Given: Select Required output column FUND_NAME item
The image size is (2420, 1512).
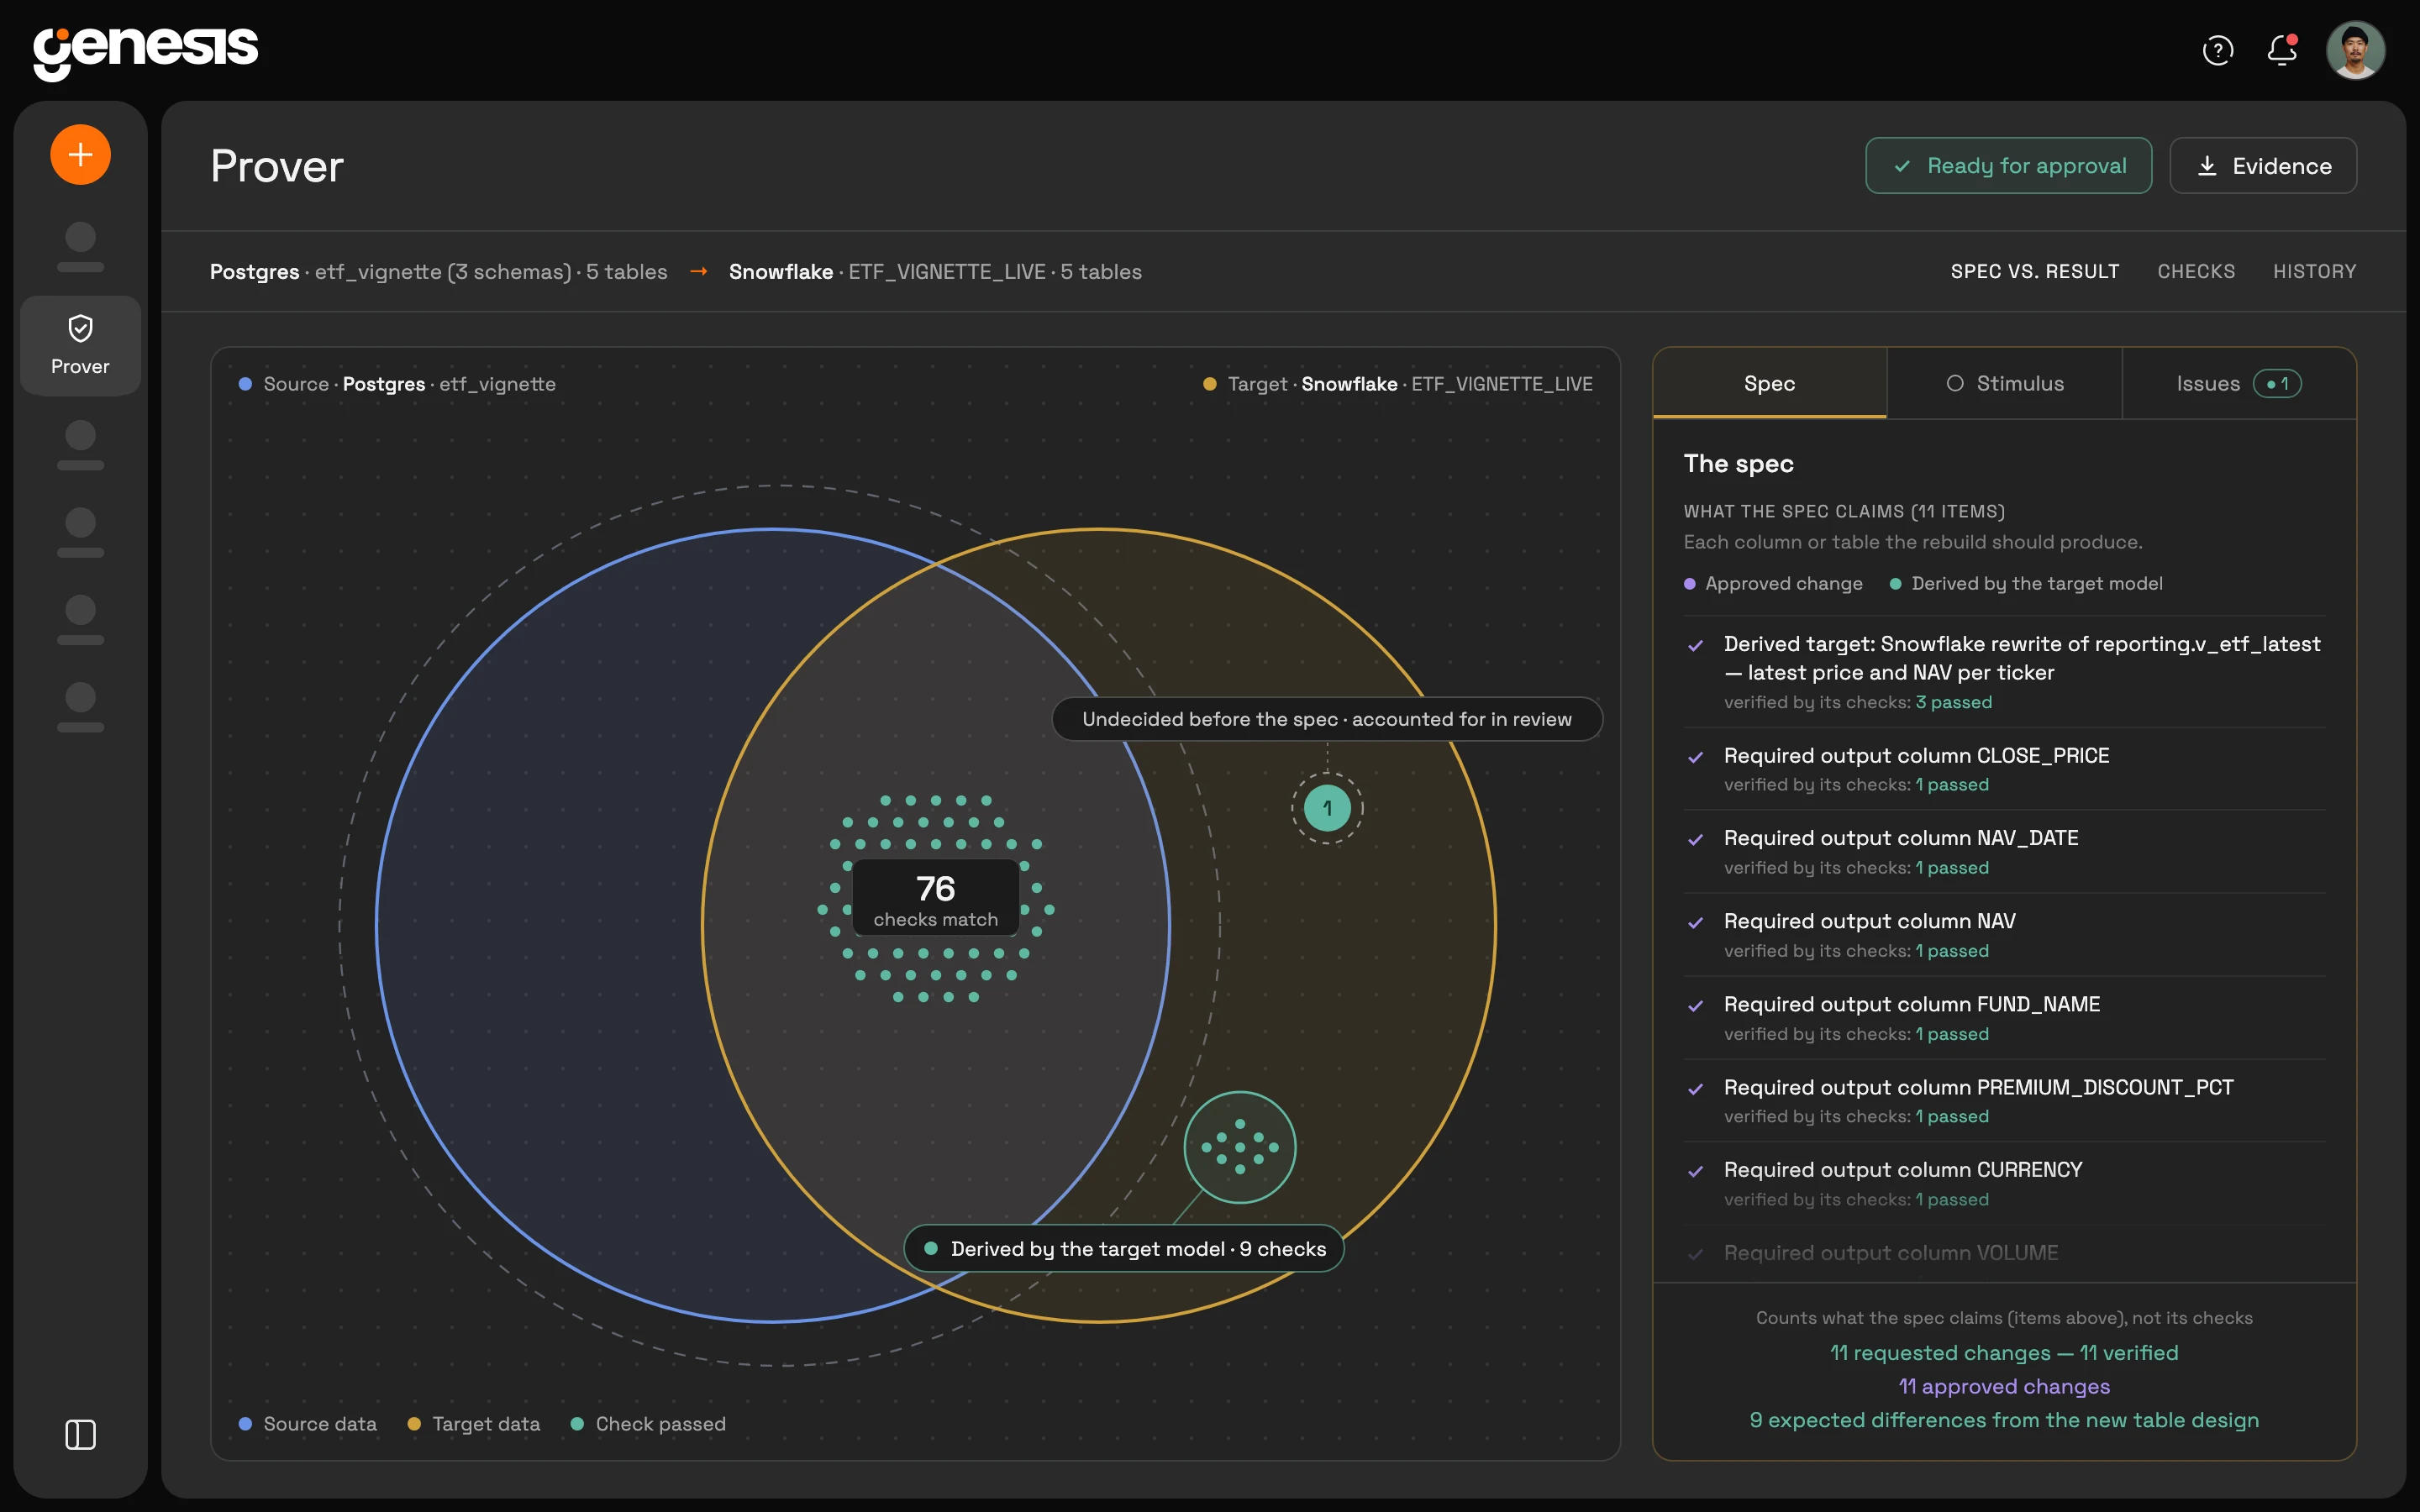Looking at the screenshot, I should tap(2004, 1017).
